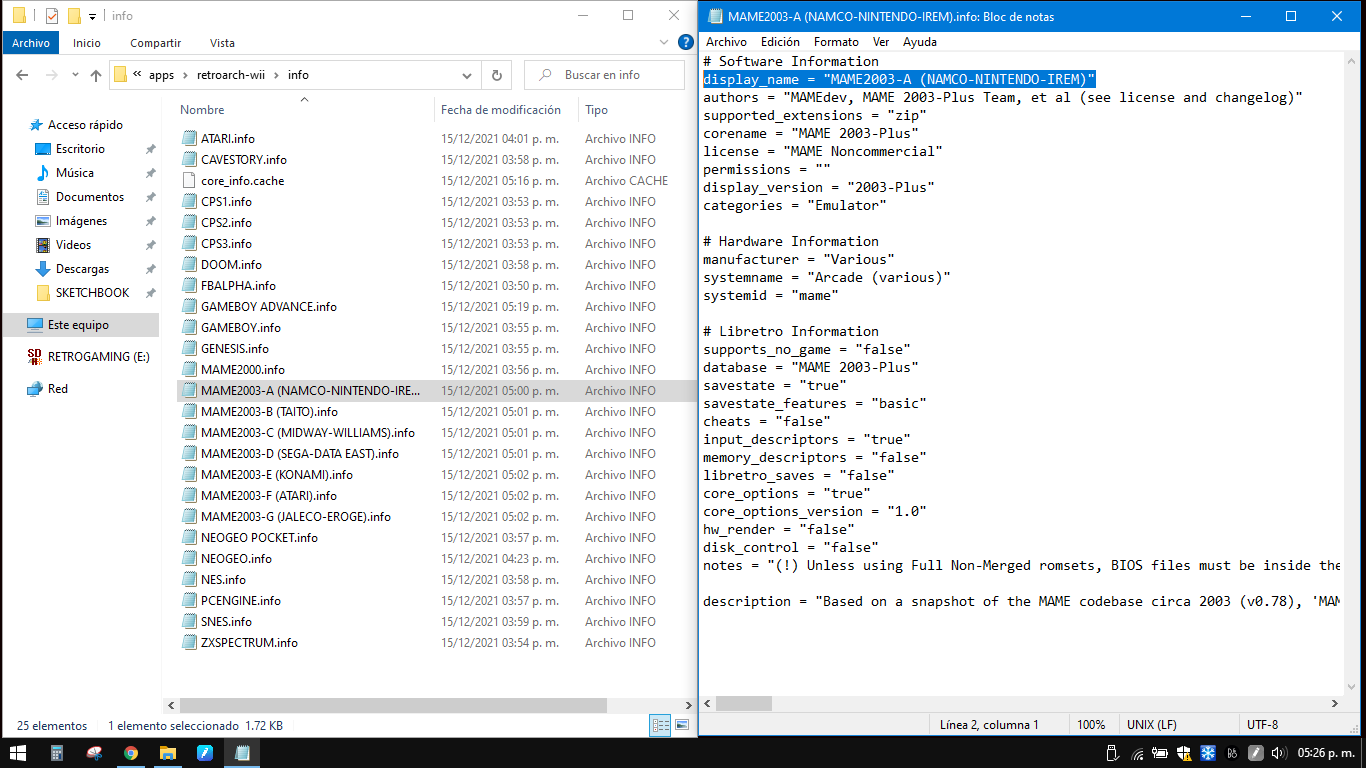
Task: Click the Explorer help question mark icon
Action: tap(685, 43)
